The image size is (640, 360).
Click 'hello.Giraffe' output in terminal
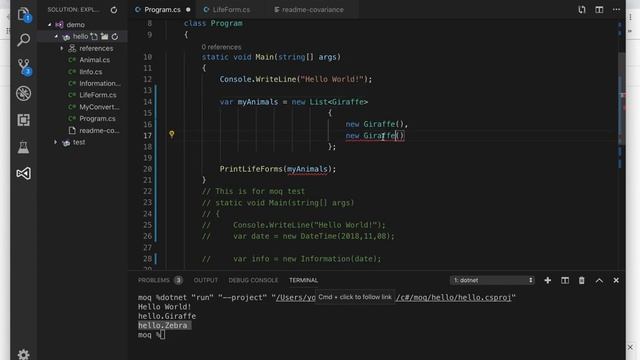(167, 316)
